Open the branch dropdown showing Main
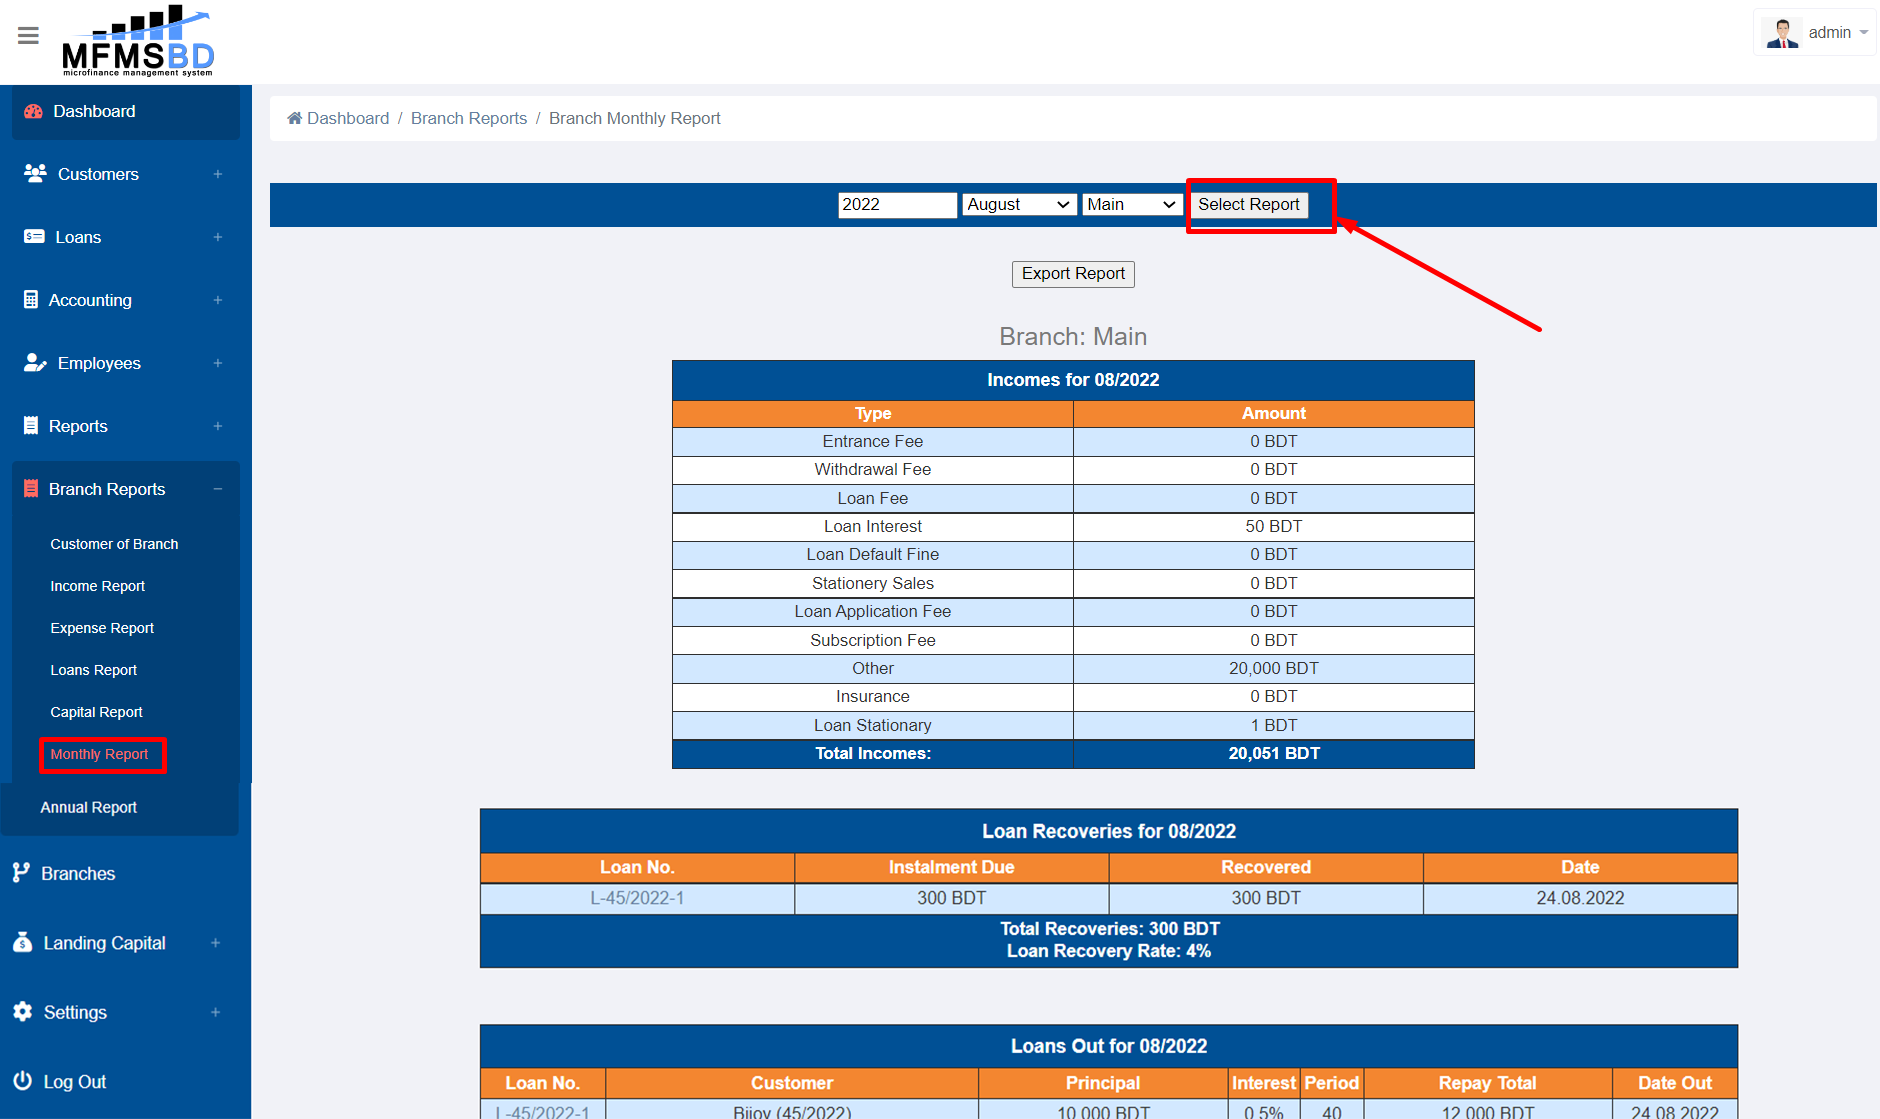This screenshot has height=1119, width=1880. [1132, 204]
